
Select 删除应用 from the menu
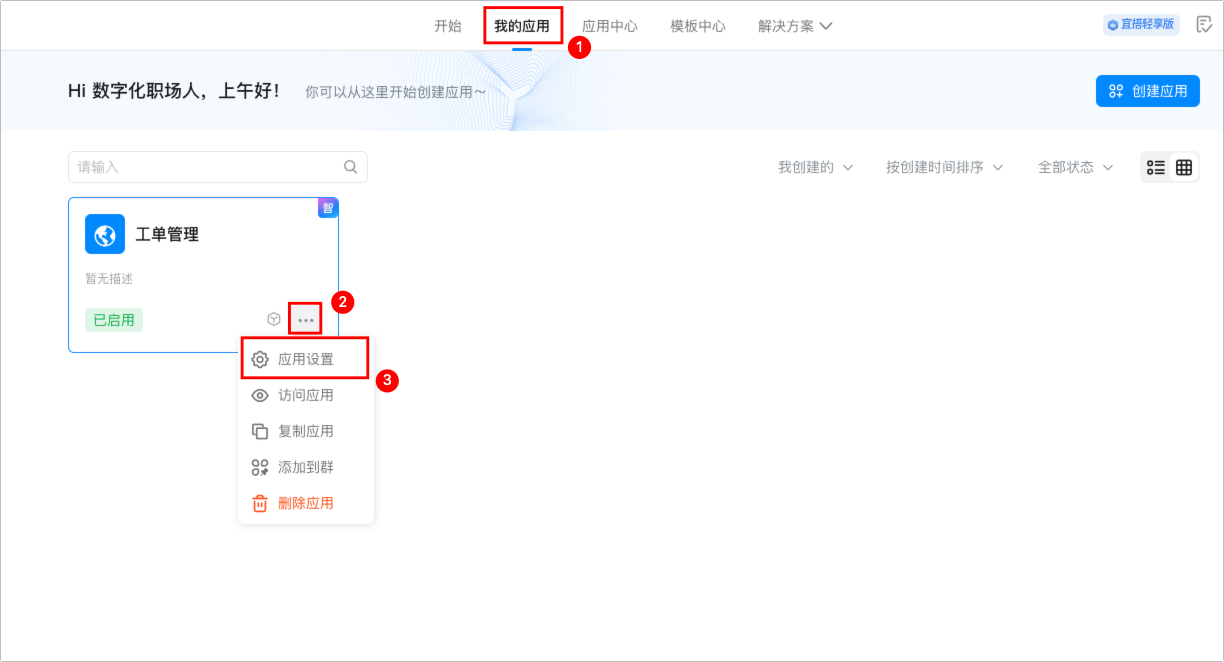(305, 503)
